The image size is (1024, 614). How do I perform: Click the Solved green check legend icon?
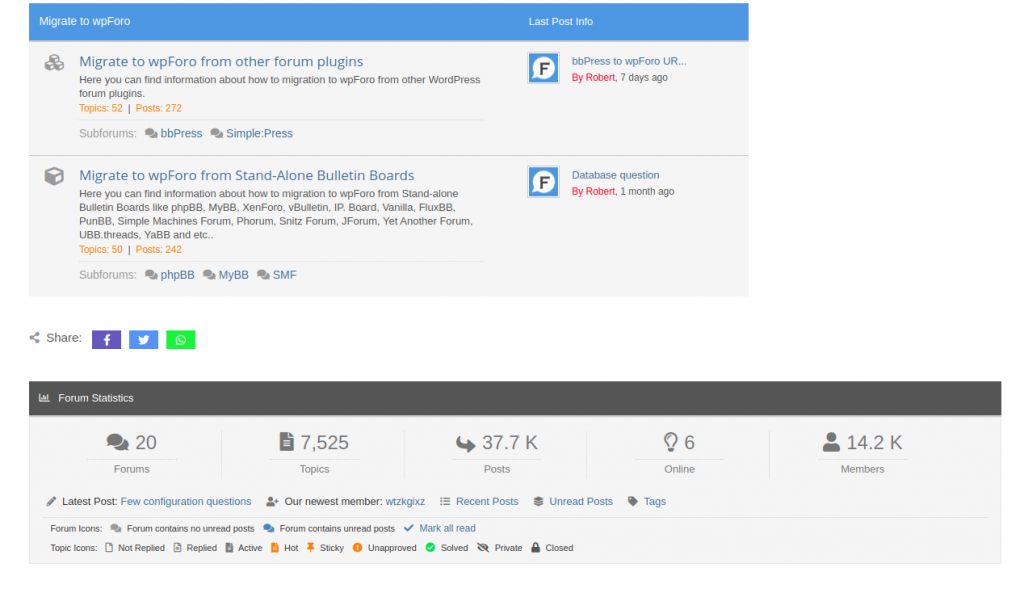click(430, 548)
